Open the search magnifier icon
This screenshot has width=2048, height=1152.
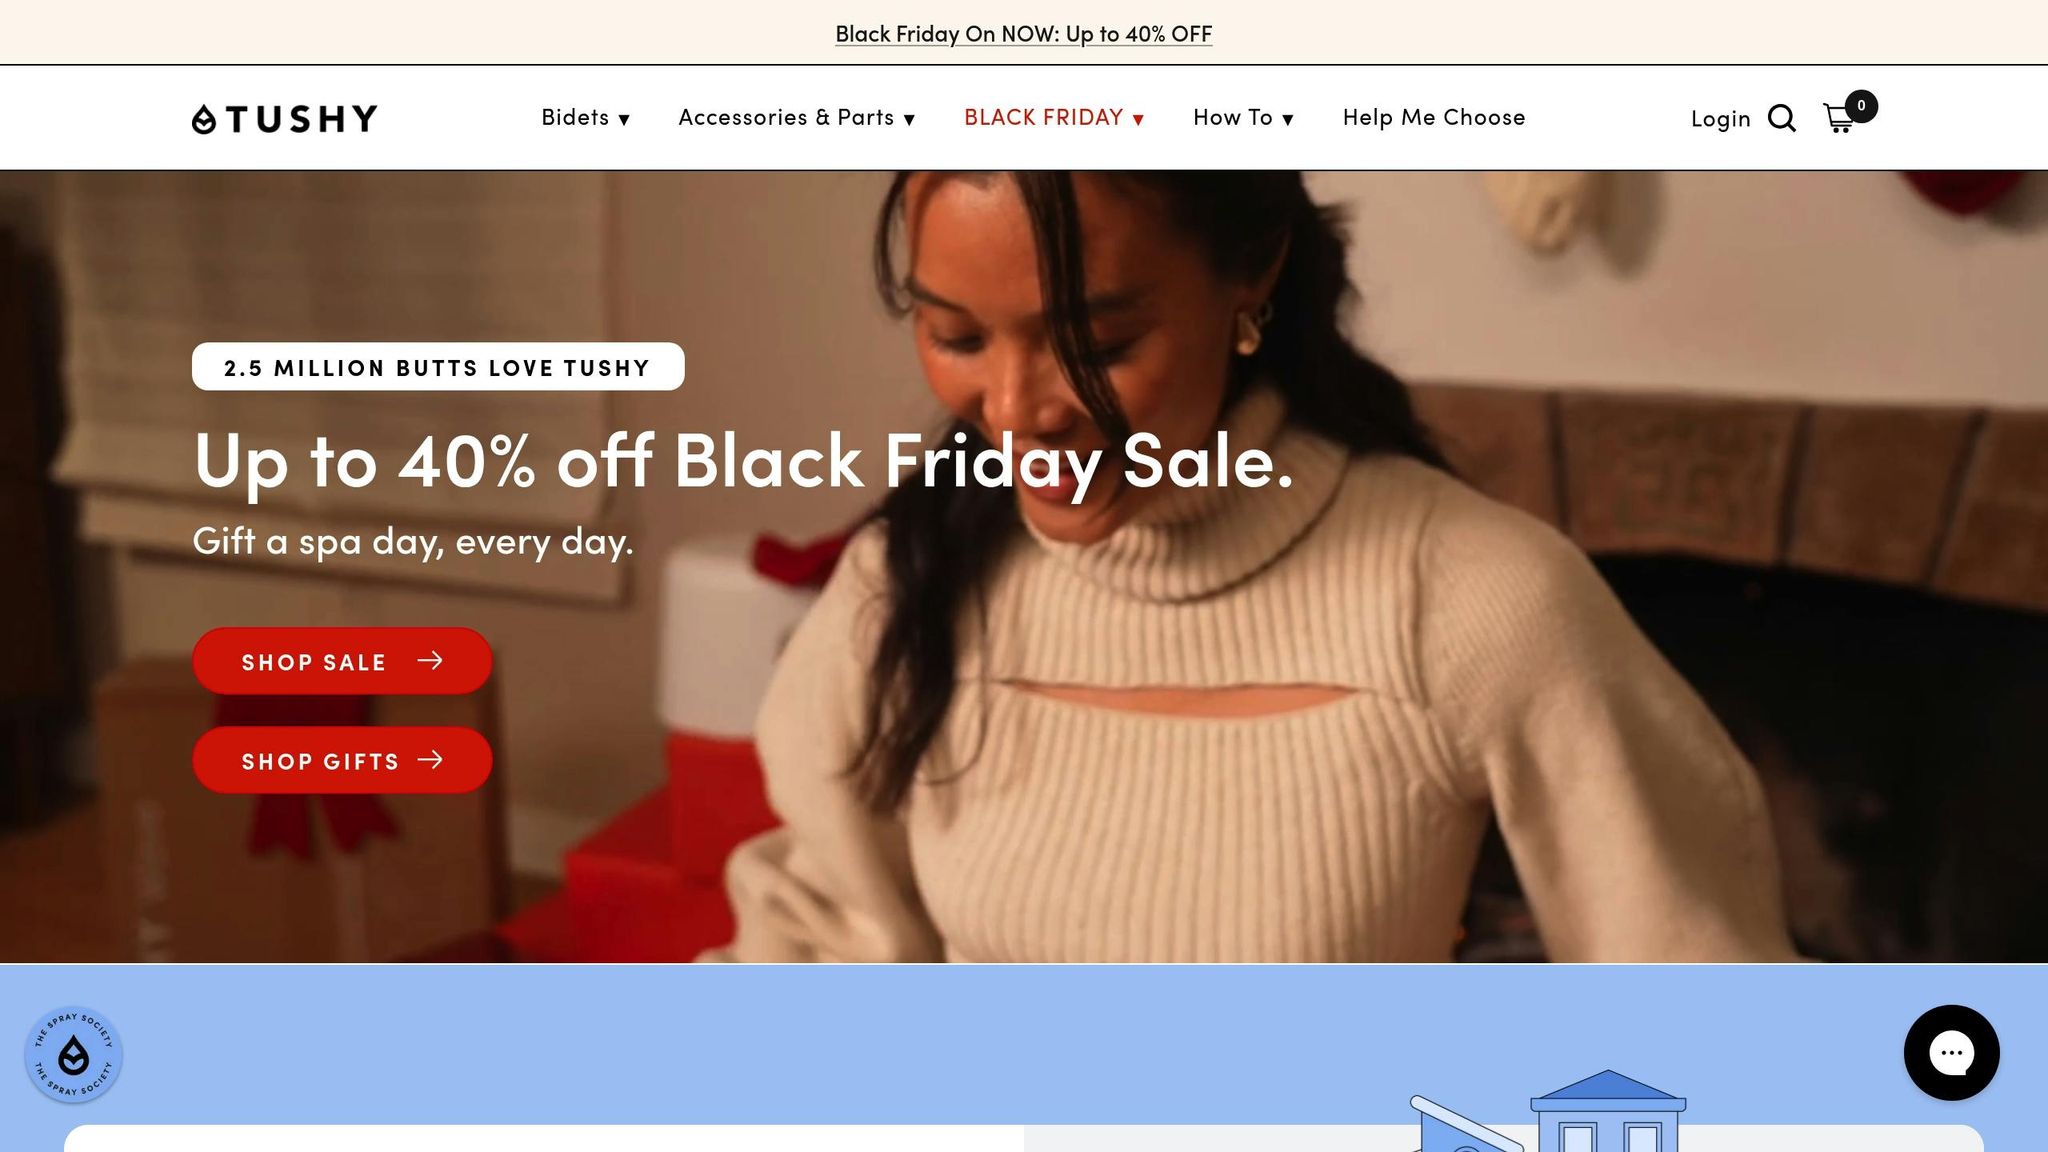(1782, 118)
